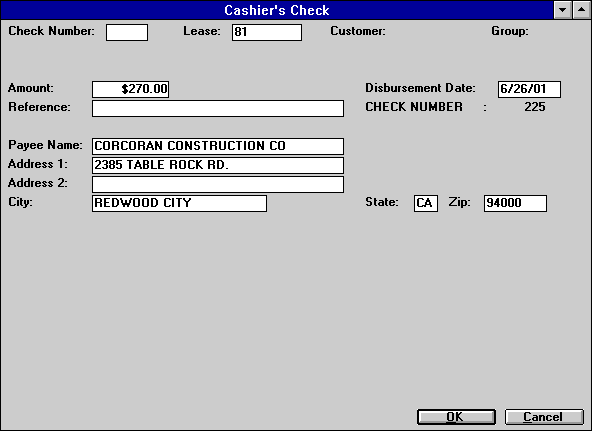Click the Payee Name label text
Viewport: 592px width, 431px height.
pos(45,145)
